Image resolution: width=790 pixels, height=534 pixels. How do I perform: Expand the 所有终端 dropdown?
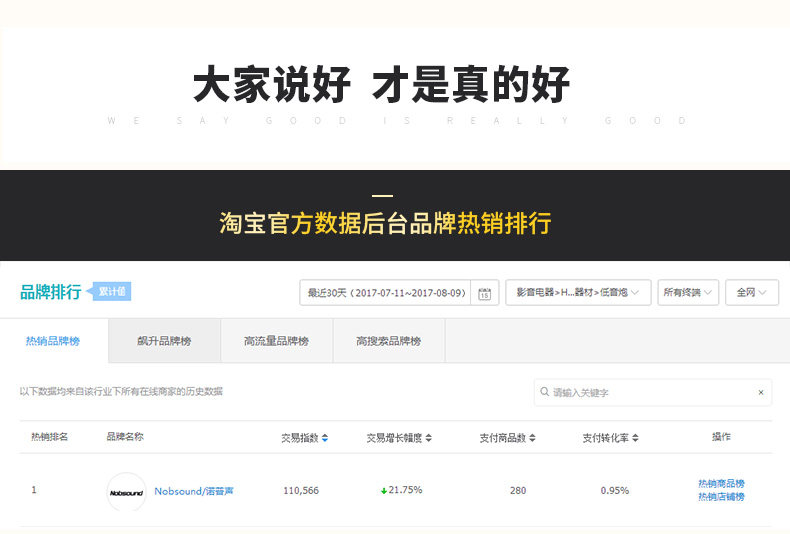[688, 293]
